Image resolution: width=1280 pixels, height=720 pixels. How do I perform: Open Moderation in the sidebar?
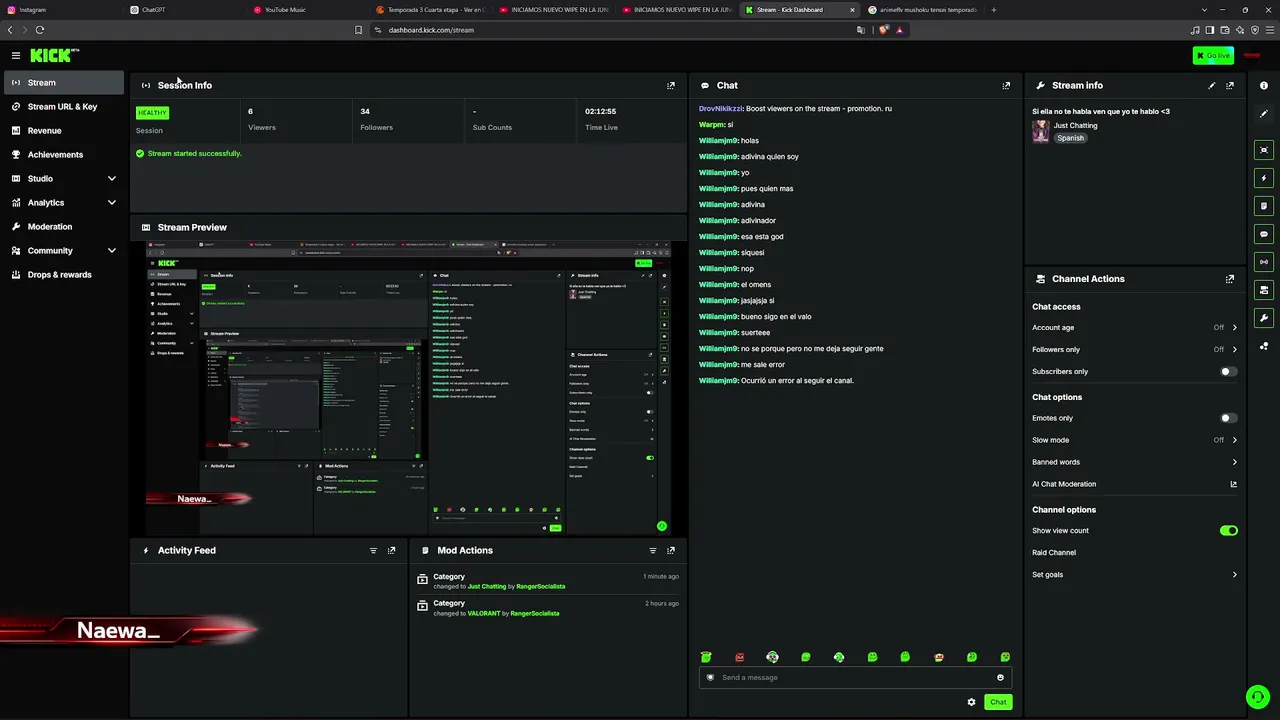point(64,227)
